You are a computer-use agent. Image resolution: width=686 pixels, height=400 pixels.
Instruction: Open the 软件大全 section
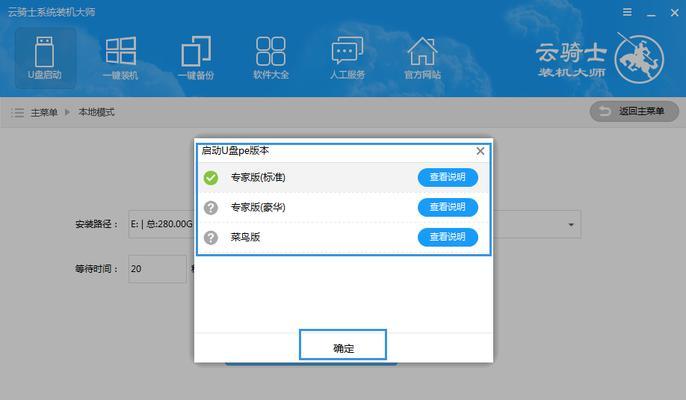pos(271,58)
